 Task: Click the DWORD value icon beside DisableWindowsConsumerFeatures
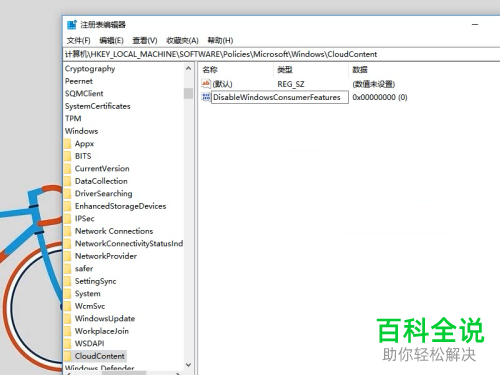click(206, 97)
